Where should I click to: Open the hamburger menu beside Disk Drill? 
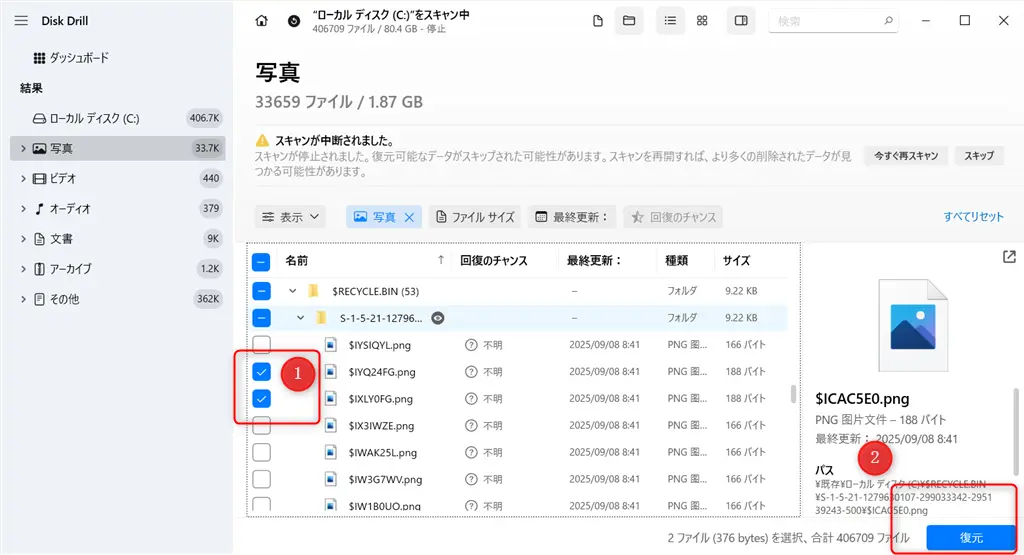(21, 21)
